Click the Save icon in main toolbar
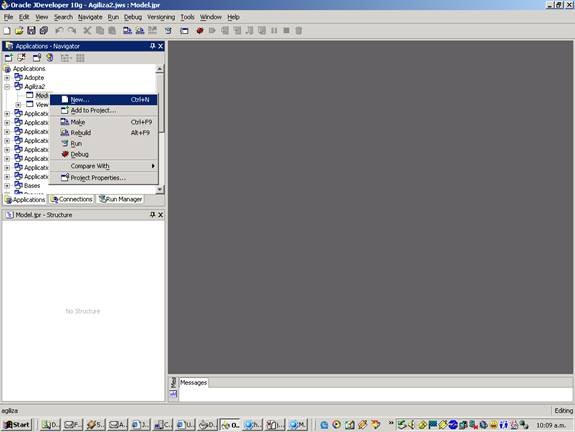Viewport: 575px width, 432px height. click(32, 30)
